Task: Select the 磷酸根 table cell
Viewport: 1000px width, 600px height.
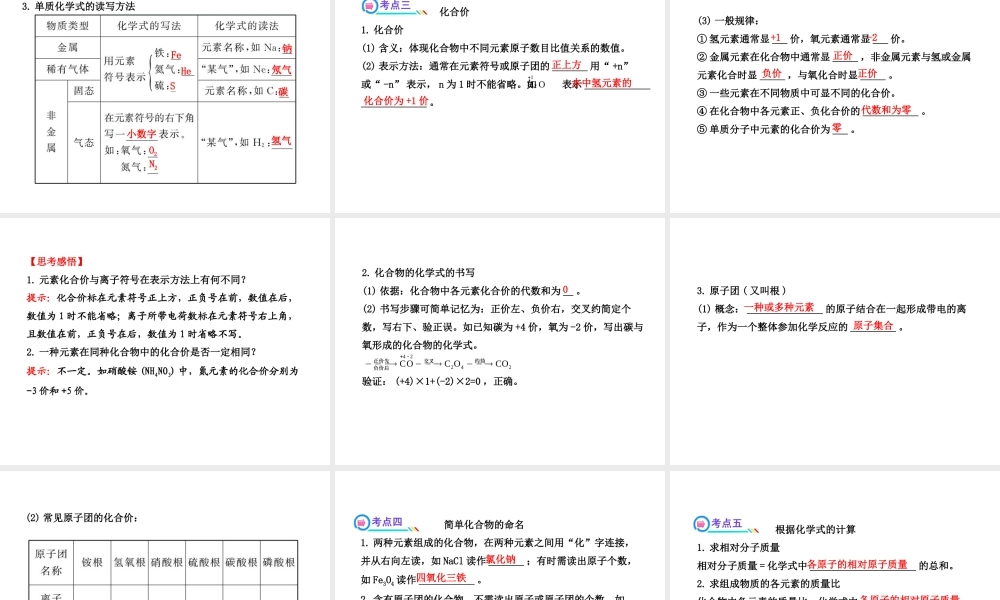Action: (x=279, y=562)
